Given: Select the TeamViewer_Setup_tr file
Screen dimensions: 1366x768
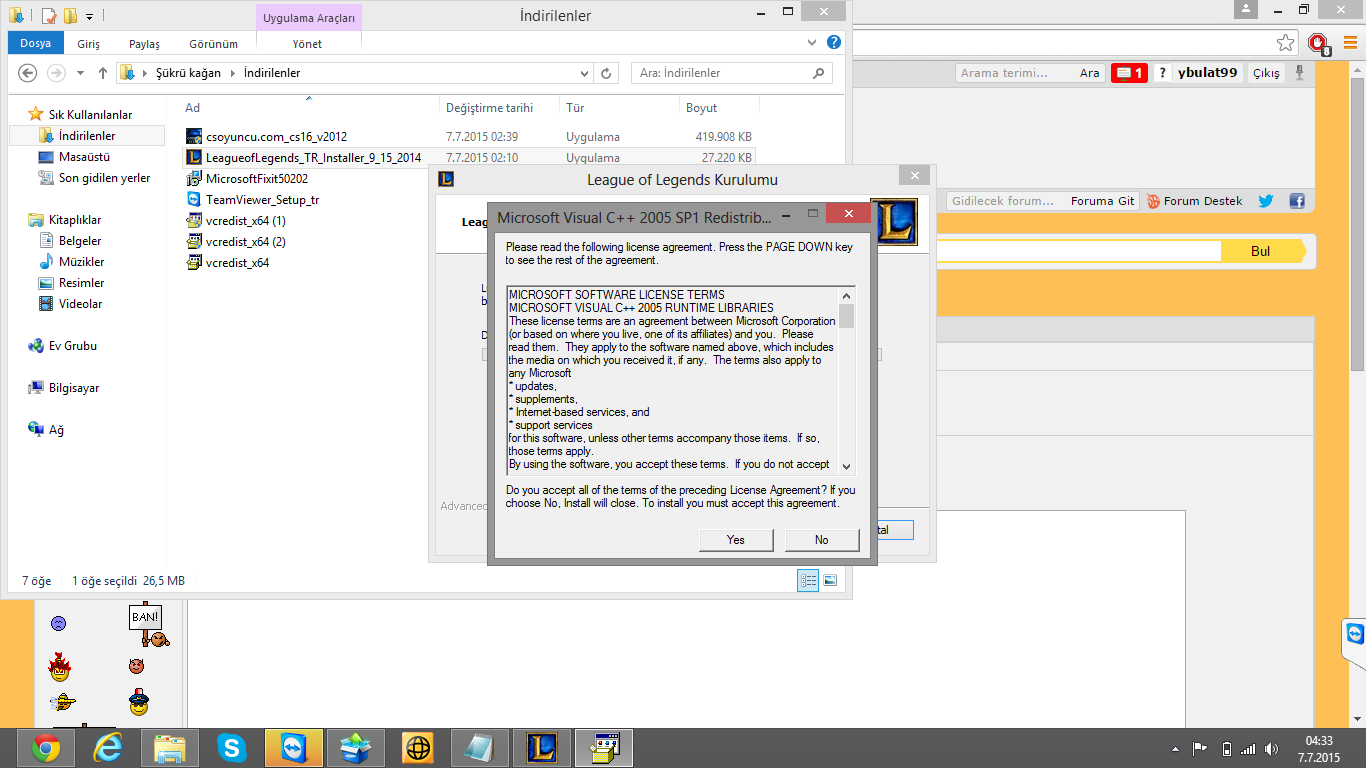Looking at the screenshot, I should 262,200.
